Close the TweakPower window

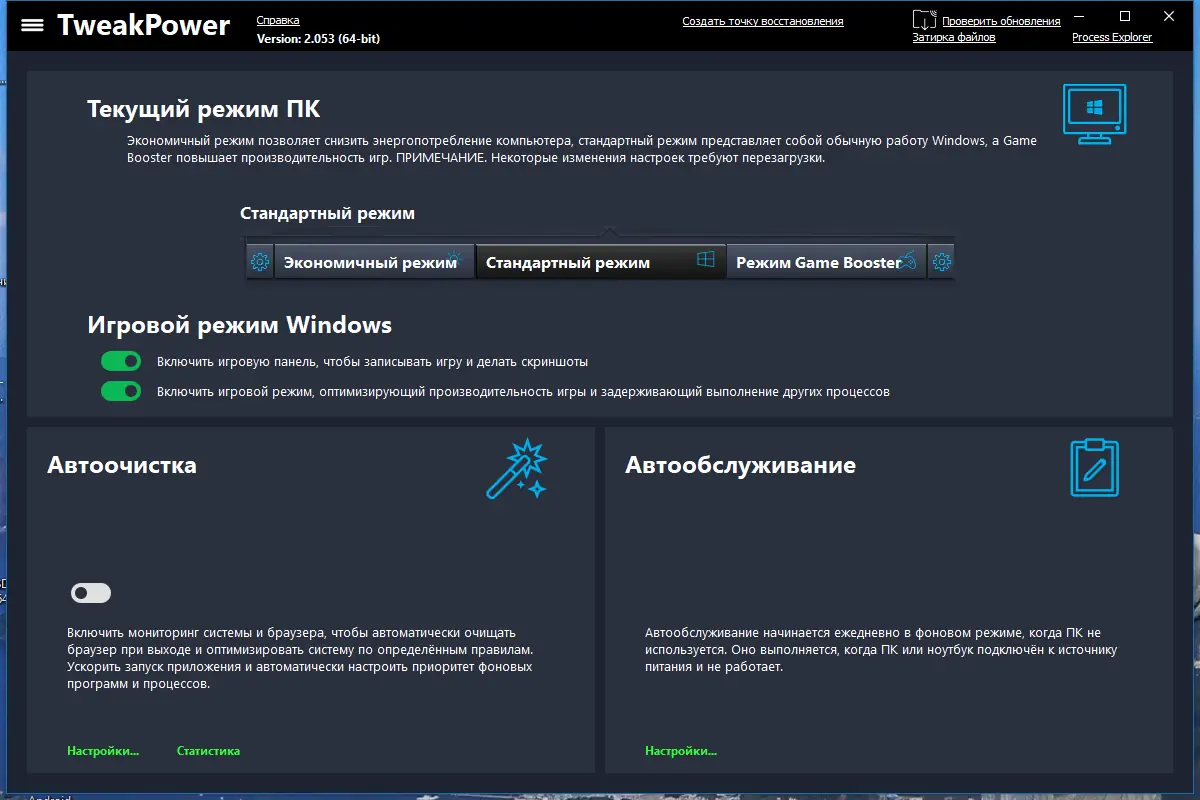pos(1171,16)
